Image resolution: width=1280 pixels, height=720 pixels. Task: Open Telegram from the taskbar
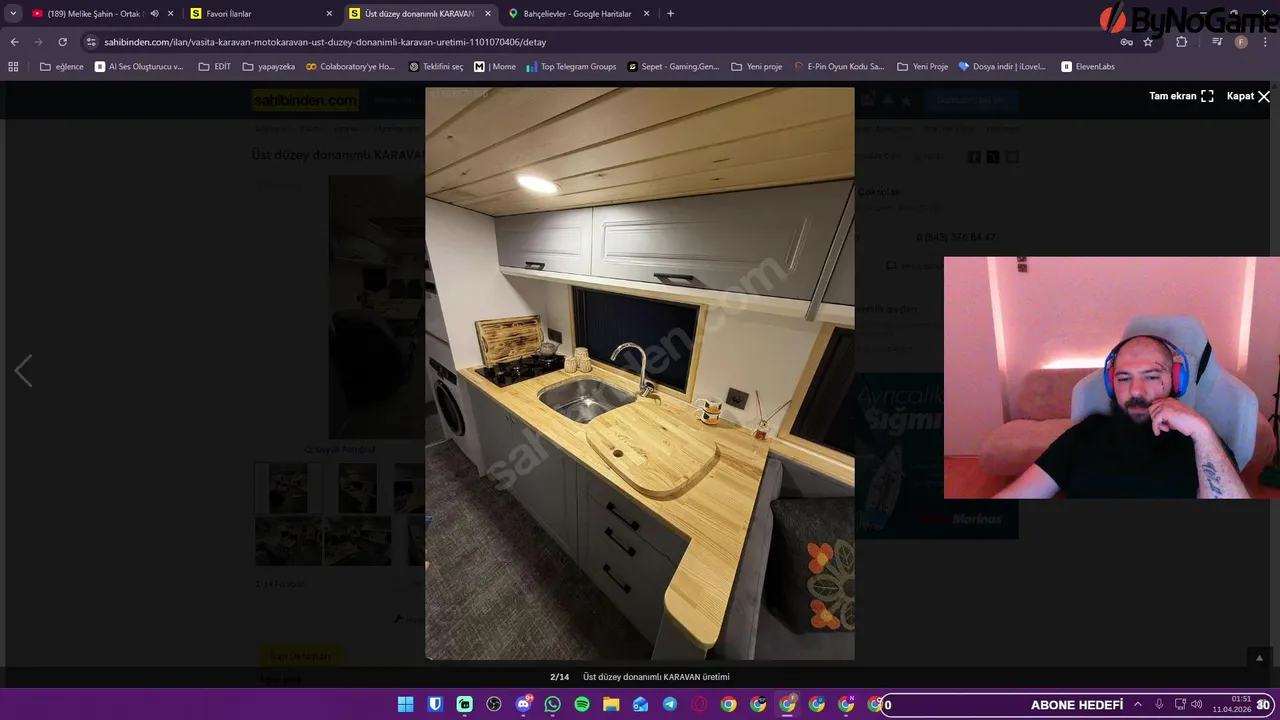670,704
